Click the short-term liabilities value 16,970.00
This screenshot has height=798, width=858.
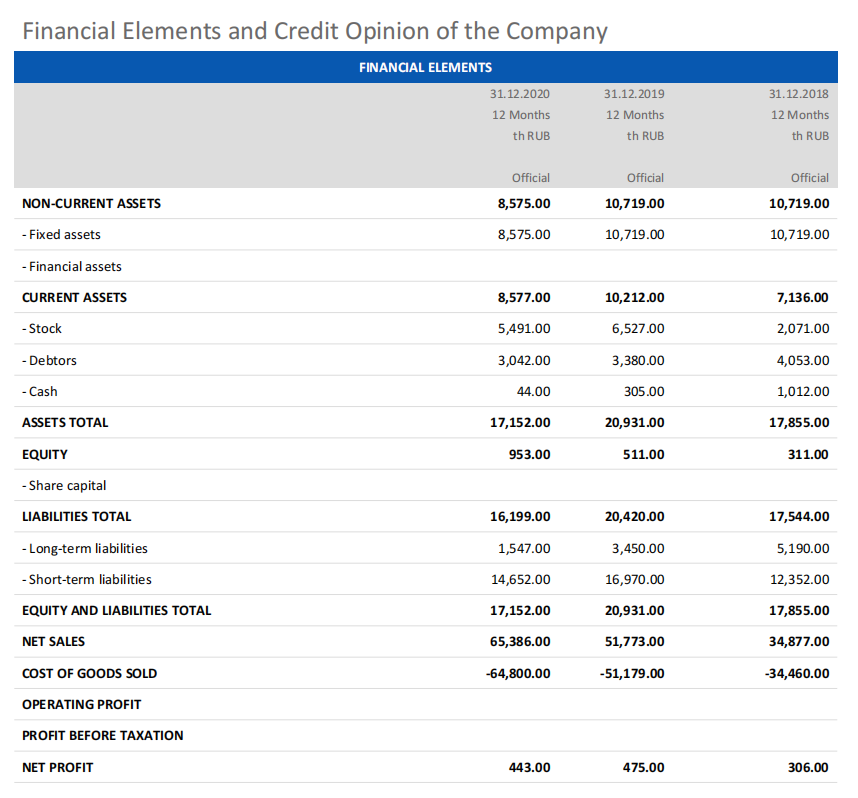634,580
